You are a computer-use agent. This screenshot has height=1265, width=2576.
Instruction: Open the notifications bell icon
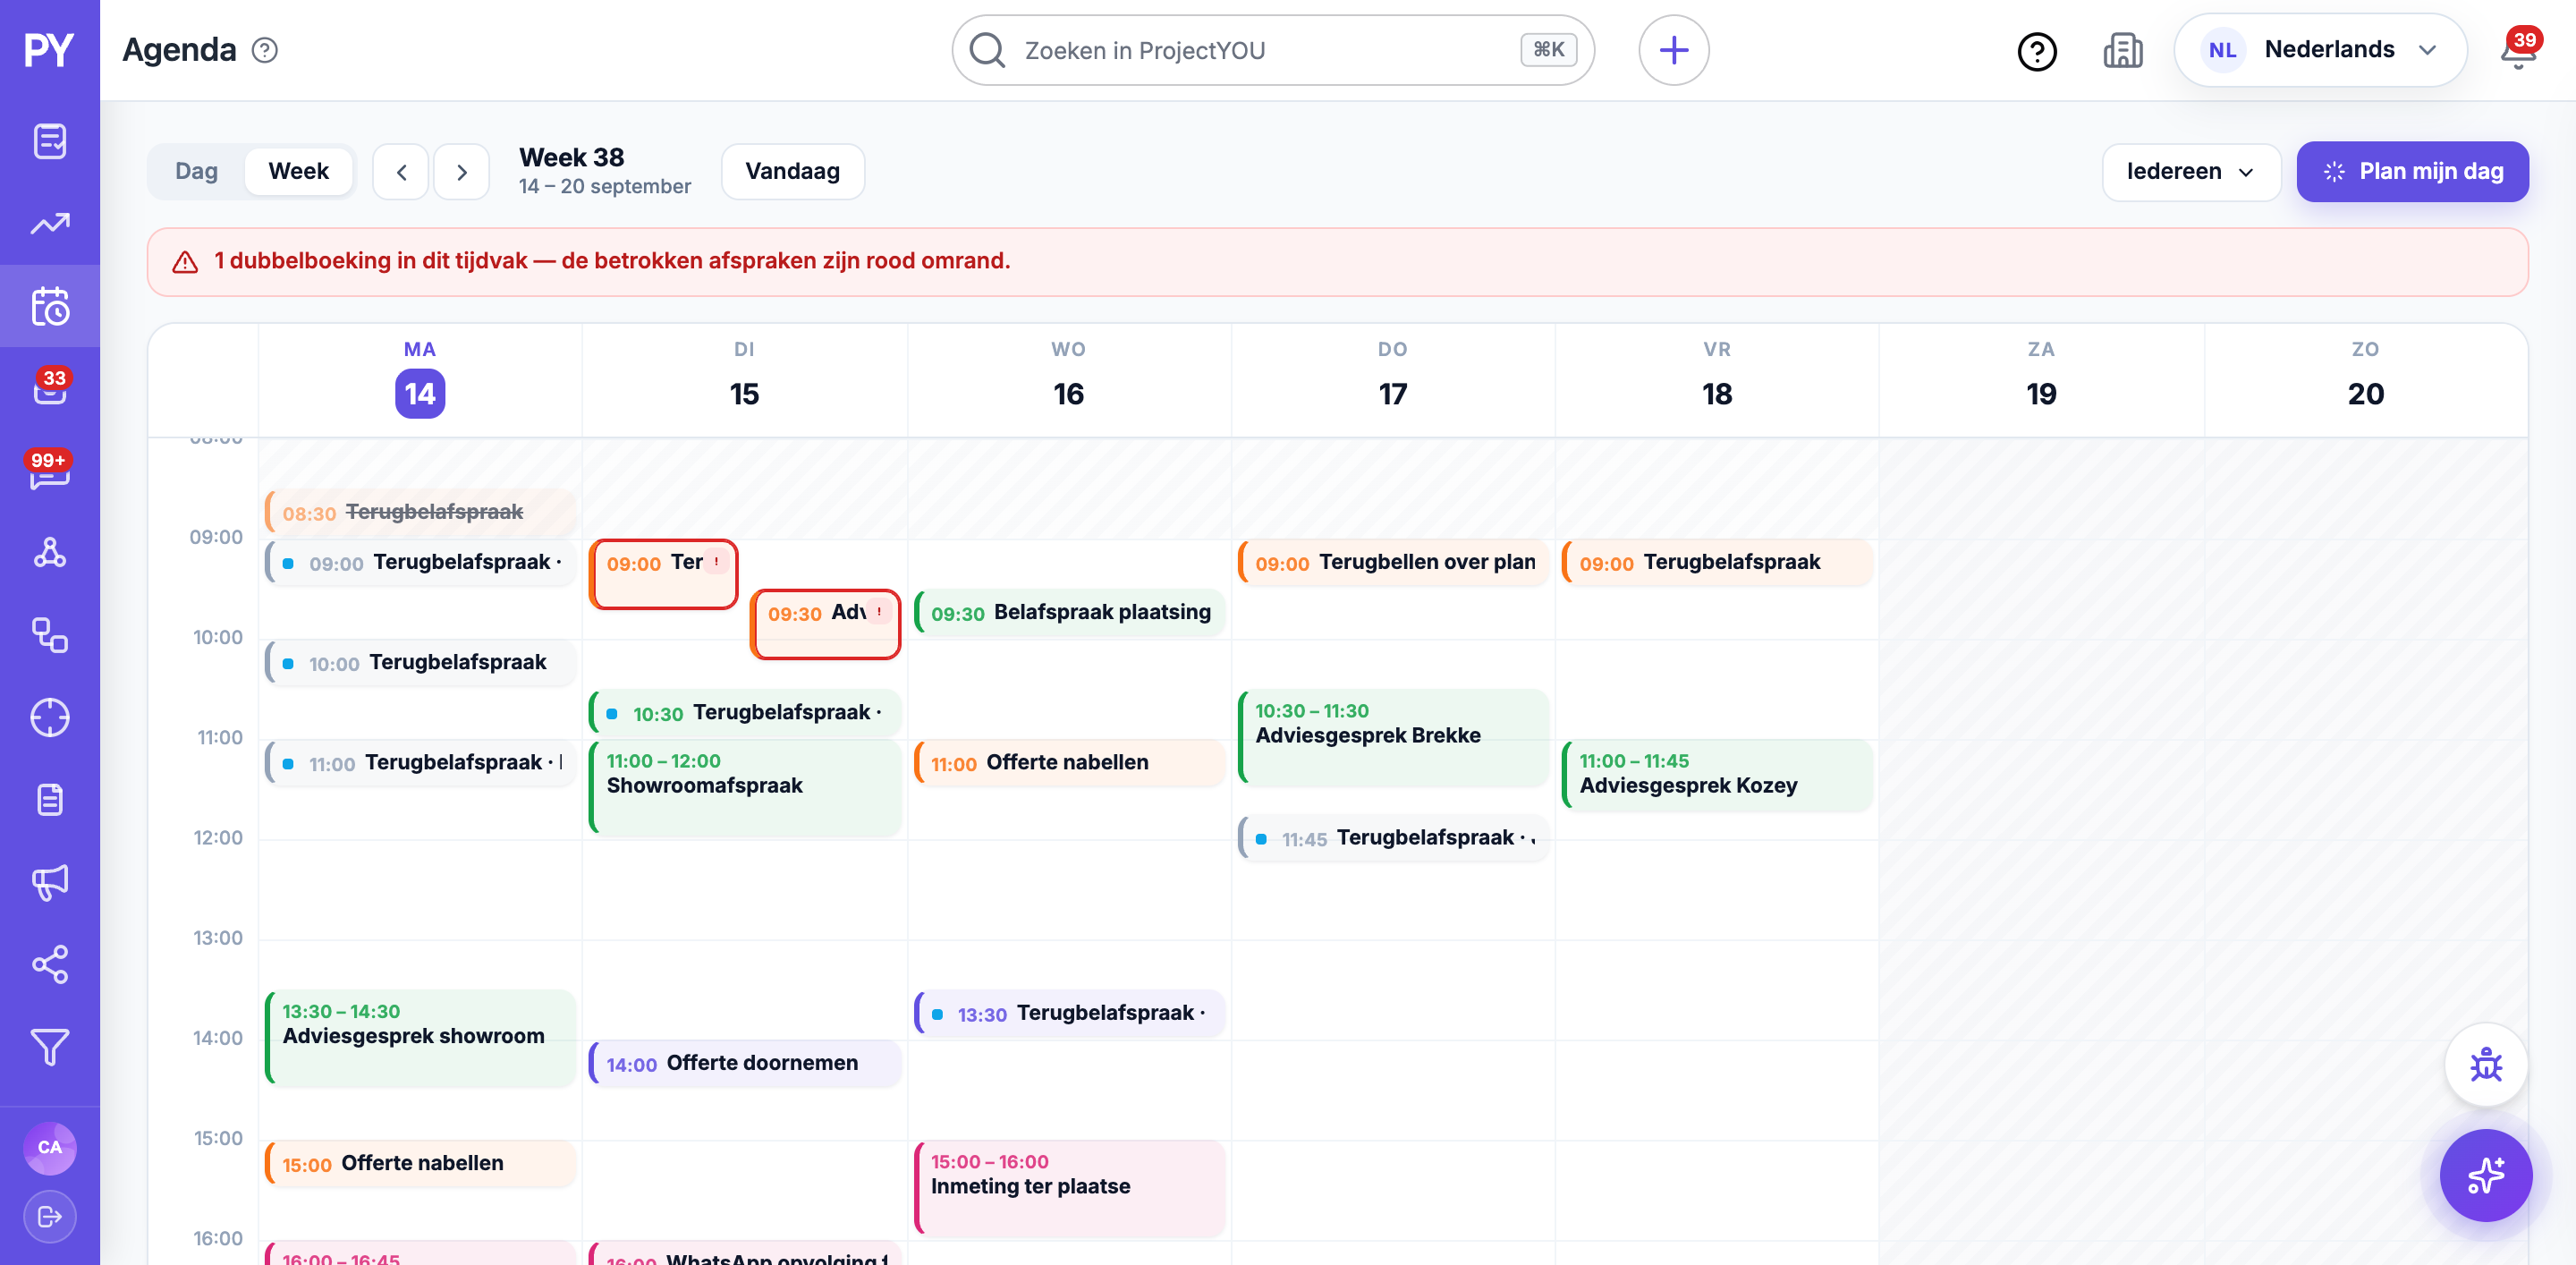pos(2517,50)
